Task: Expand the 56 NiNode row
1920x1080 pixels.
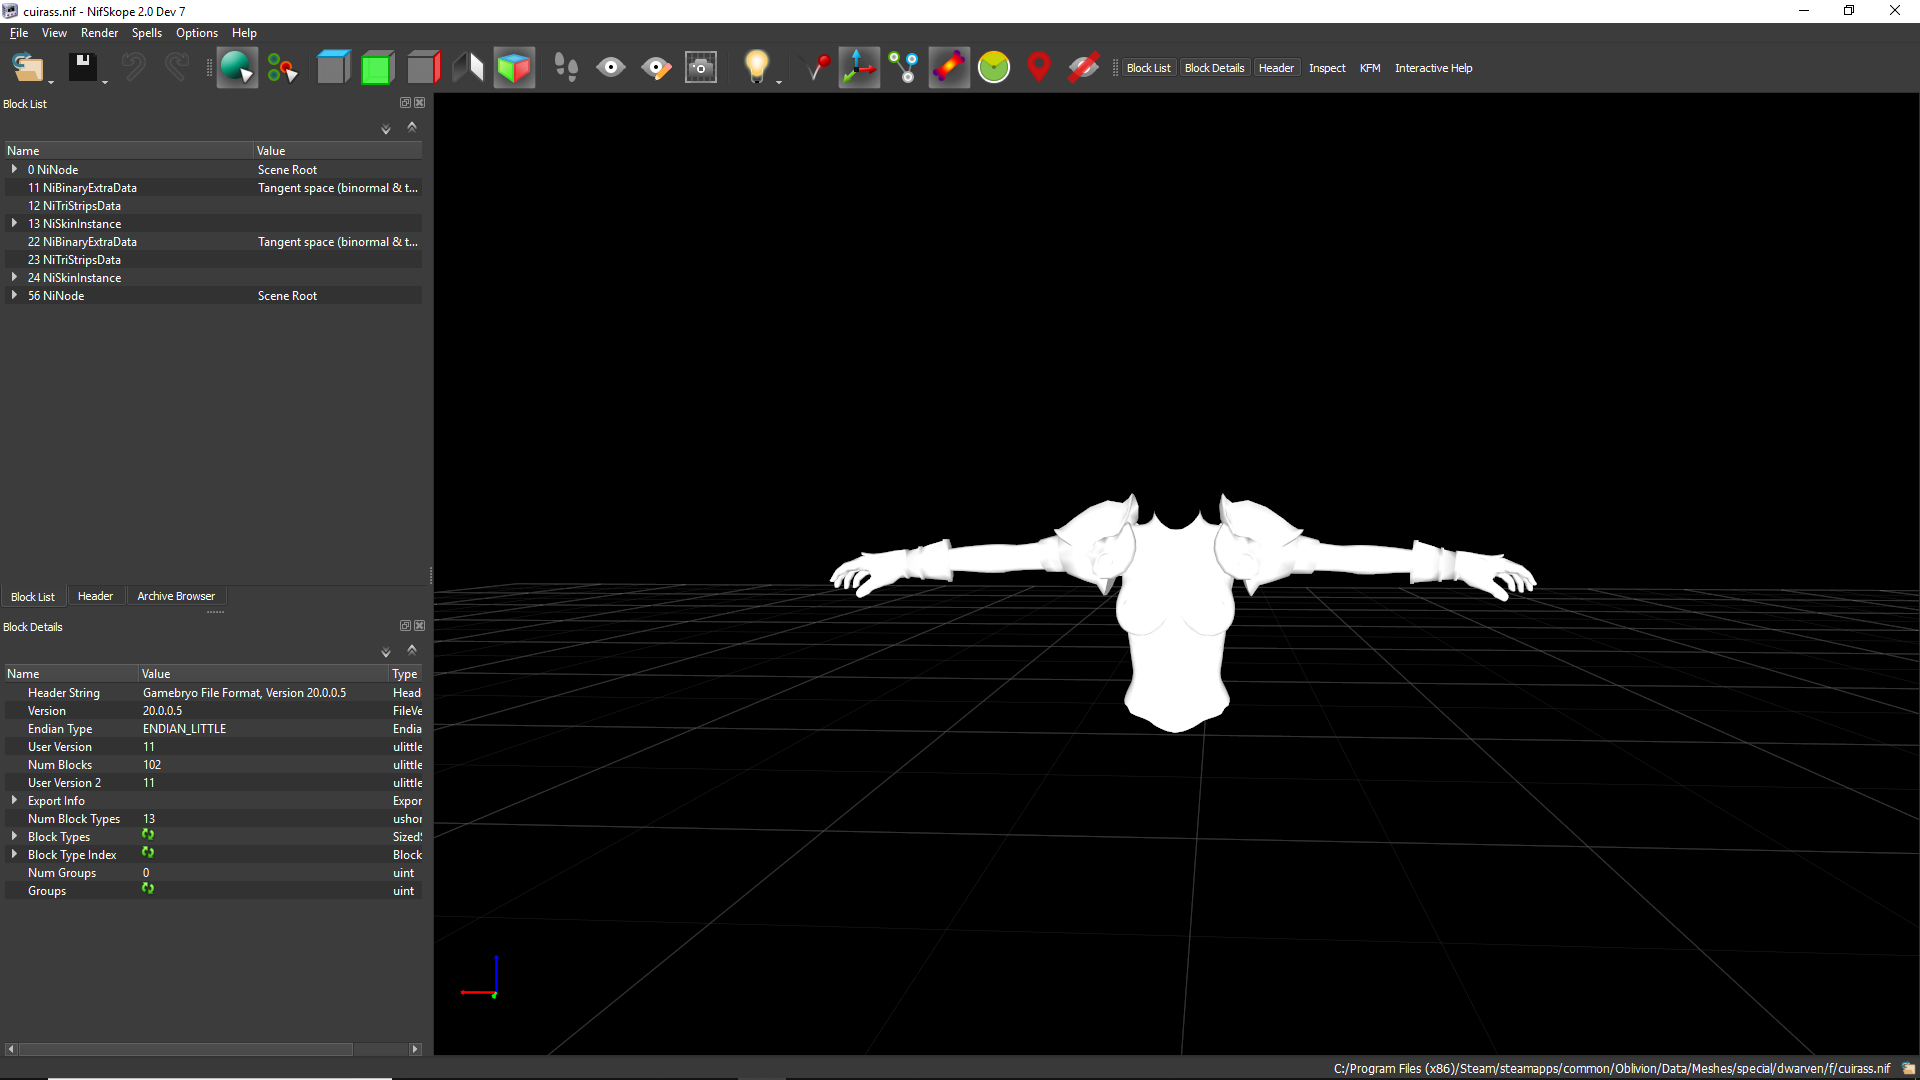Action: (14, 295)
